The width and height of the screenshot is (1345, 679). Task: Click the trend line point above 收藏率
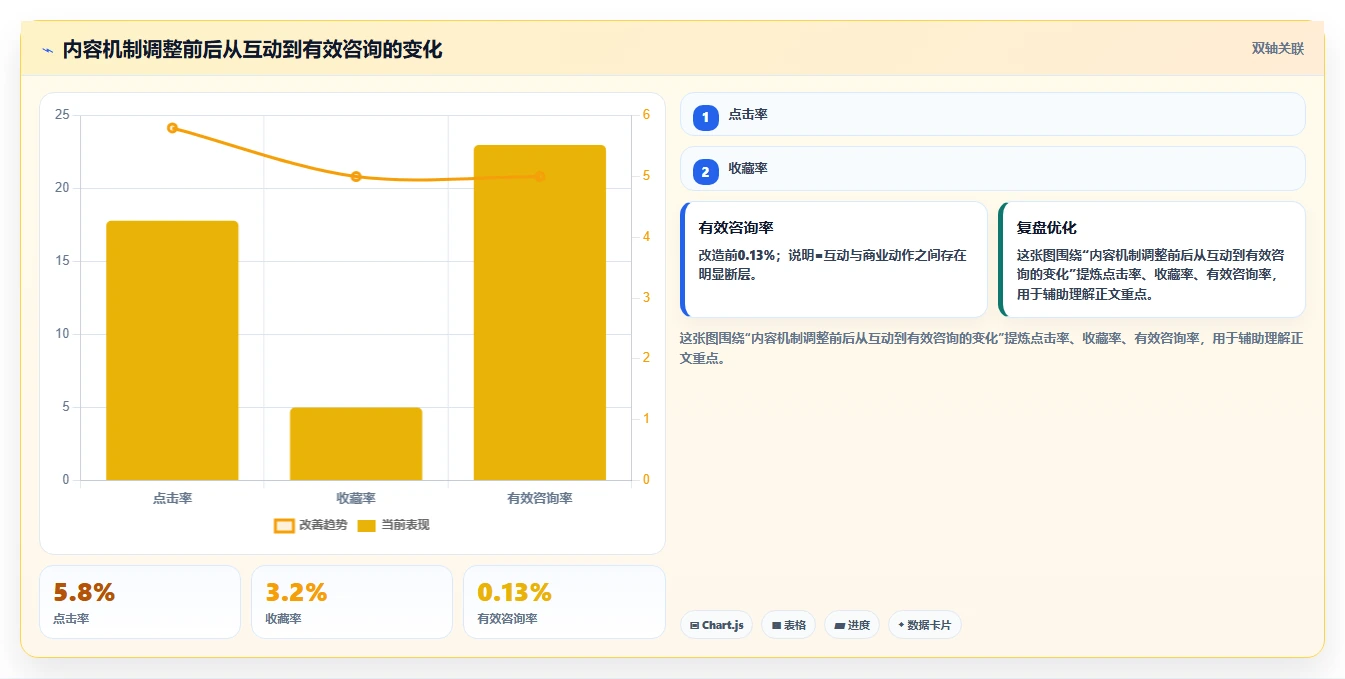click(x=356, y=176)
